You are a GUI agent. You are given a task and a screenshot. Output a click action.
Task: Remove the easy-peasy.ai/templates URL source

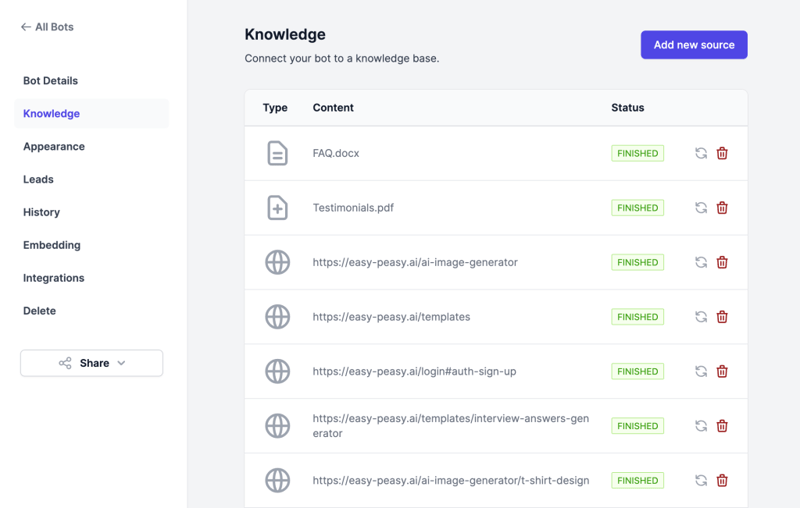722,317
